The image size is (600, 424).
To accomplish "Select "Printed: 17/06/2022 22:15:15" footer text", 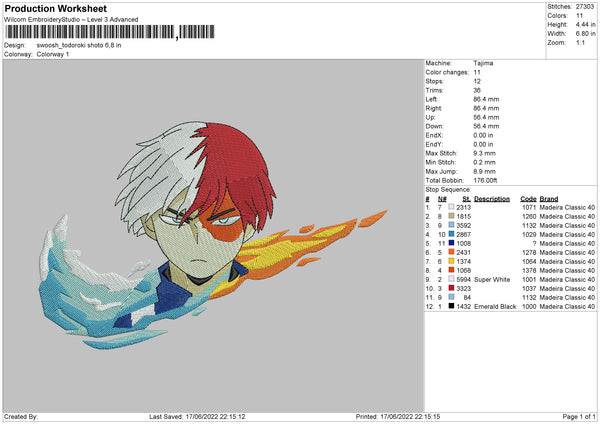I will point(398,416).
